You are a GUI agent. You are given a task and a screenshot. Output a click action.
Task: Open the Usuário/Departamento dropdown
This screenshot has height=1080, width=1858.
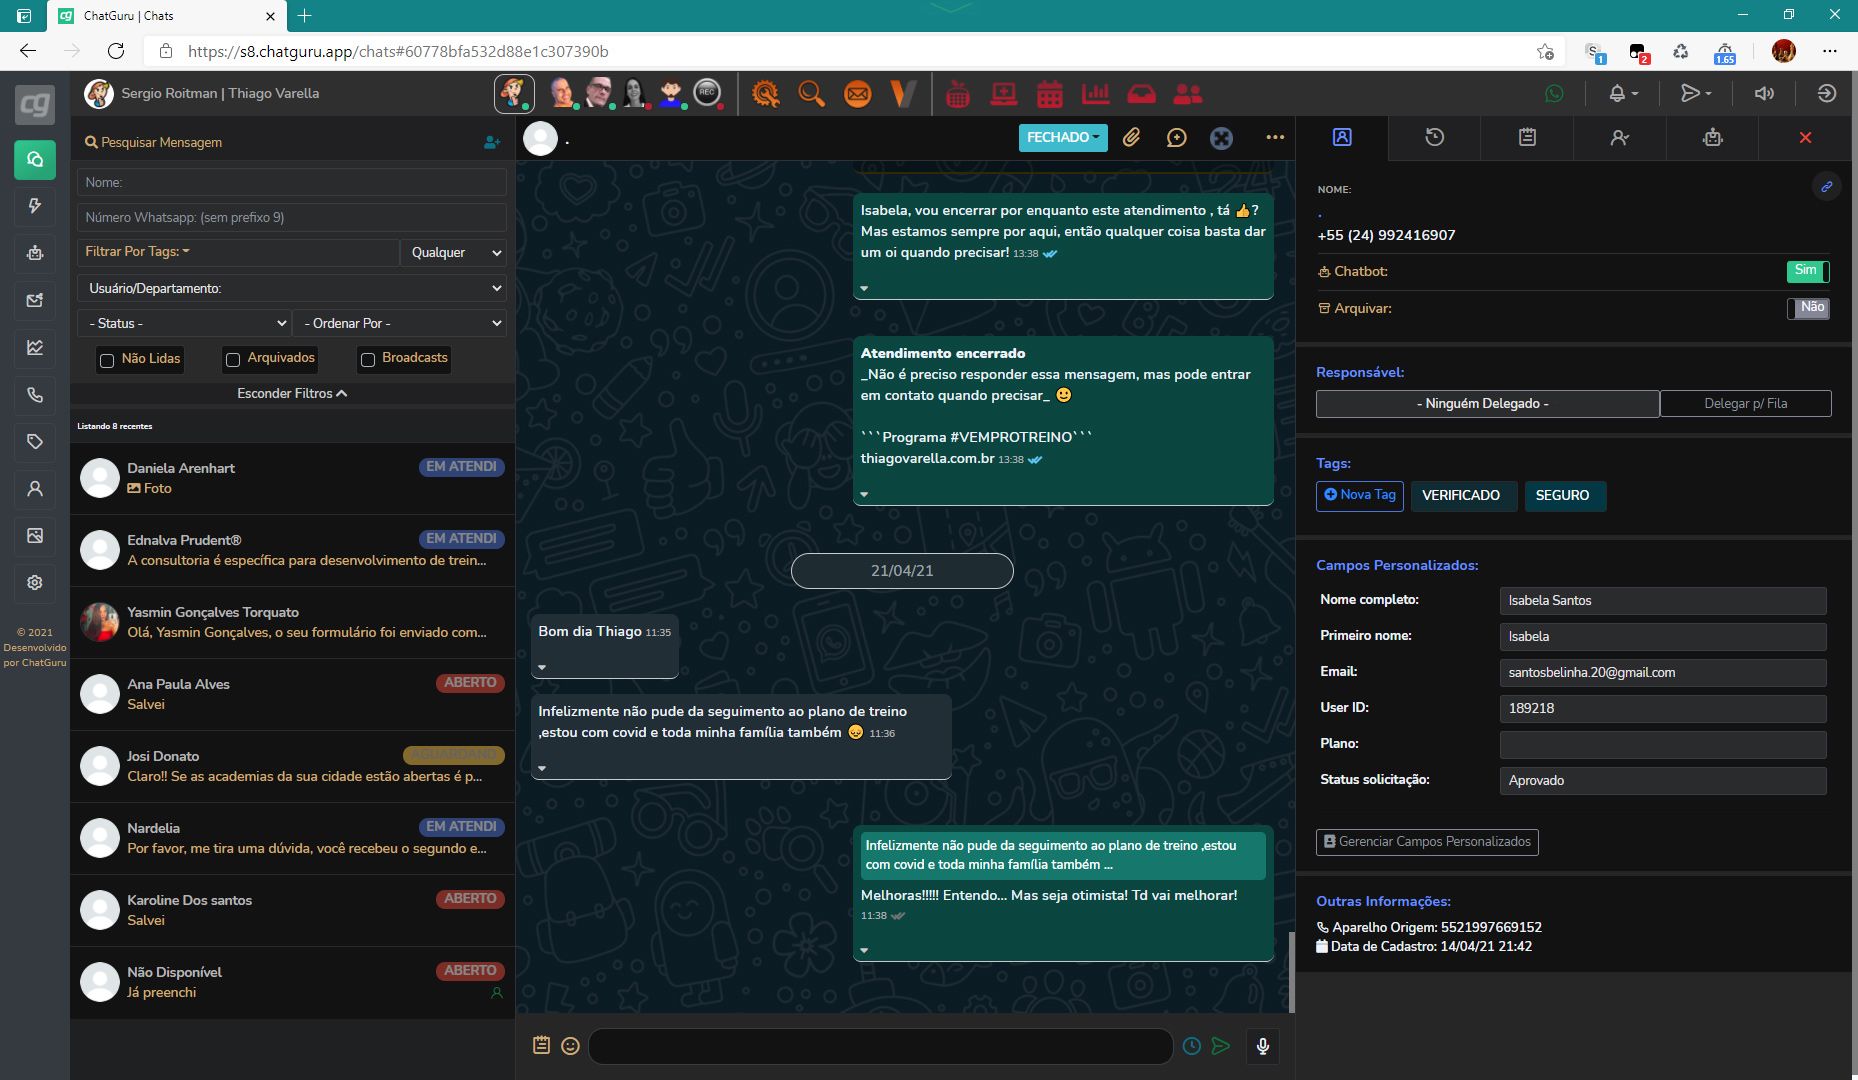pyautogui.click(x=292, y=288)
